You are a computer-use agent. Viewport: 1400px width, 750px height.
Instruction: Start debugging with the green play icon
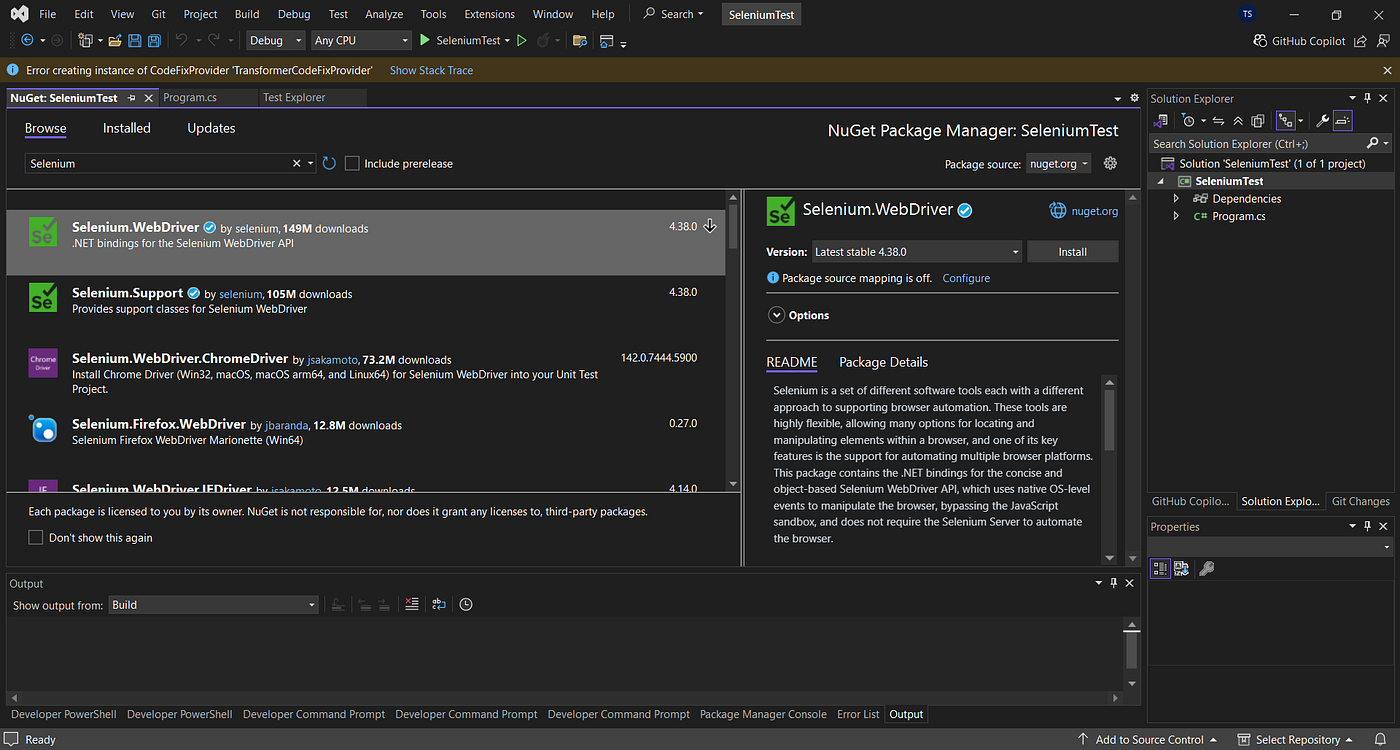(x=425, y=41)
